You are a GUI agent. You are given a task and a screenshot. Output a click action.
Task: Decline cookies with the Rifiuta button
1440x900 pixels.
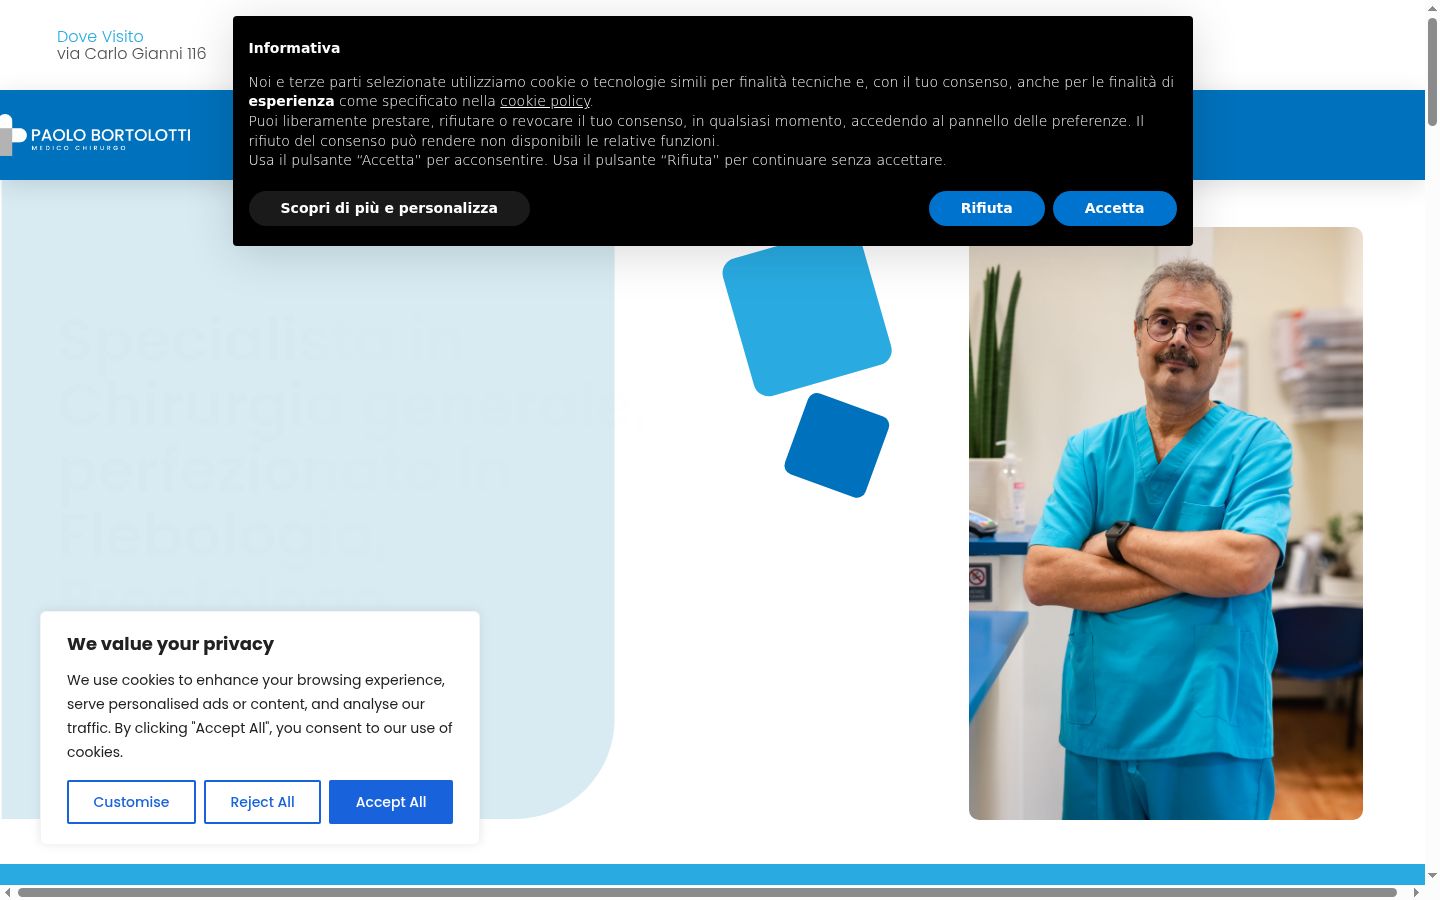pos(986,208)
